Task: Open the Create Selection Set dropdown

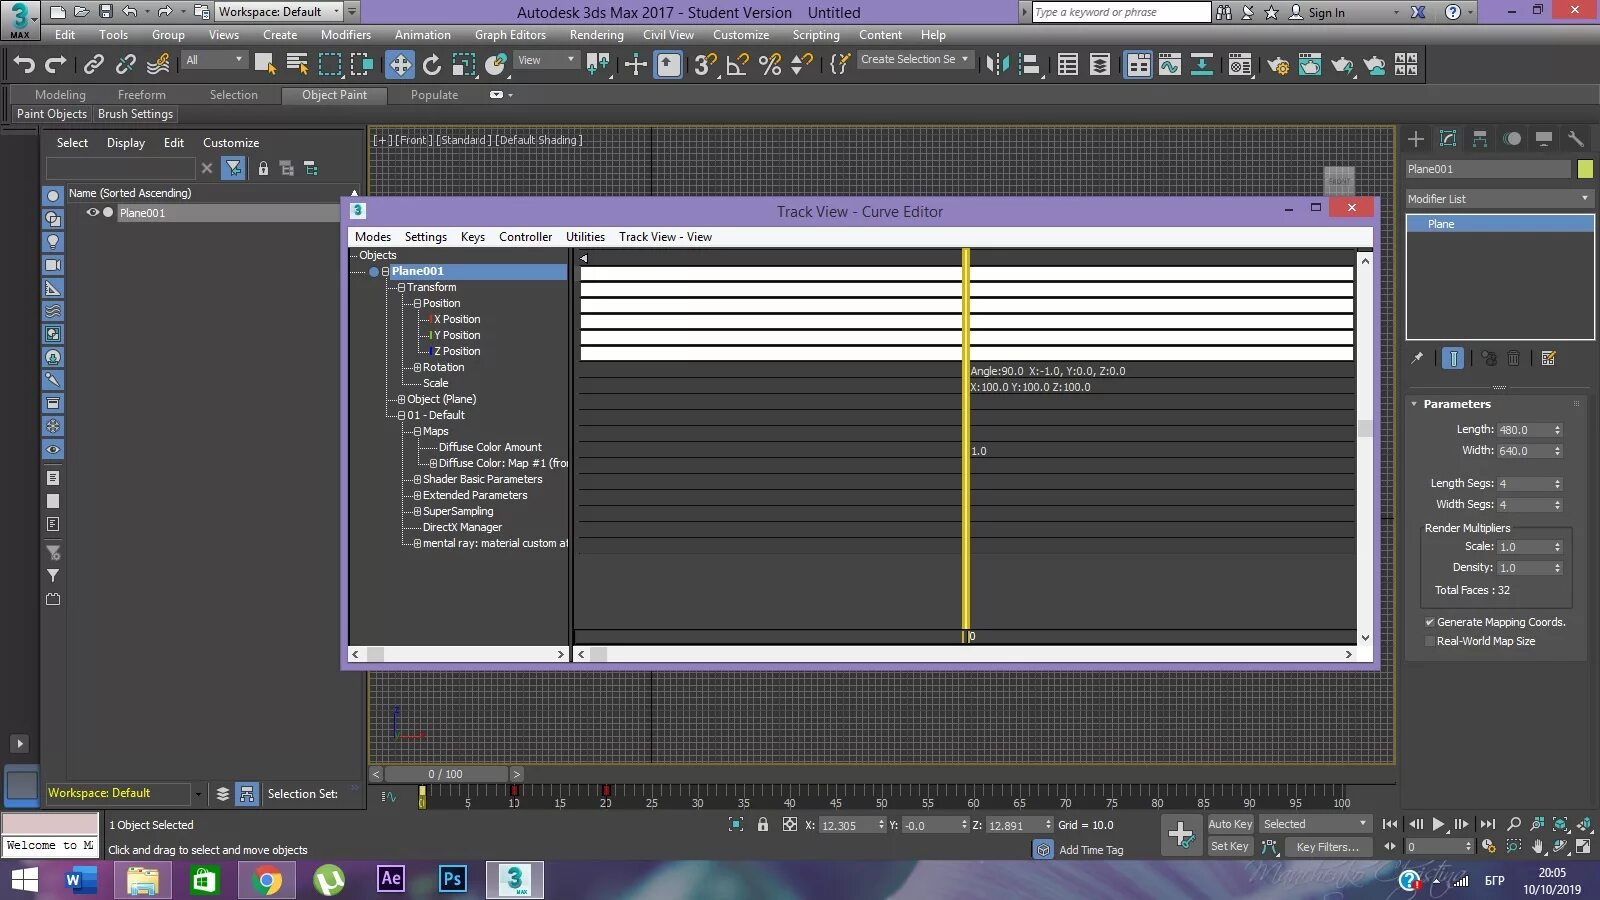Action: [x=914, y=60]
